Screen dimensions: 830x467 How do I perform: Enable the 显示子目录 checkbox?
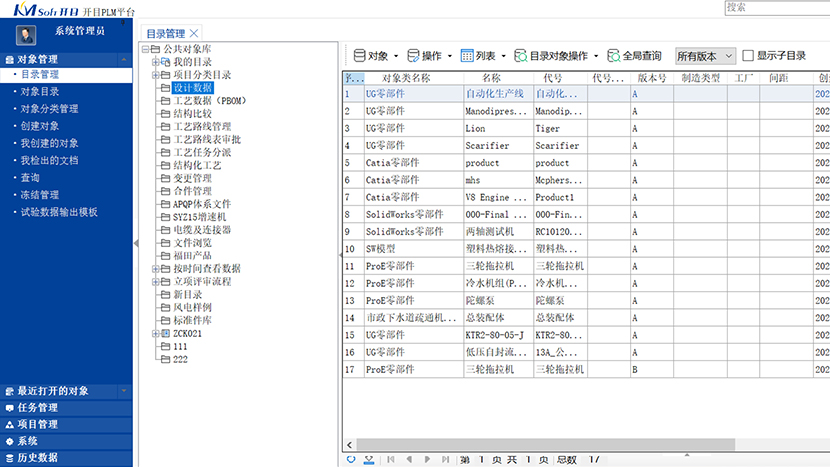coord(747,56)
